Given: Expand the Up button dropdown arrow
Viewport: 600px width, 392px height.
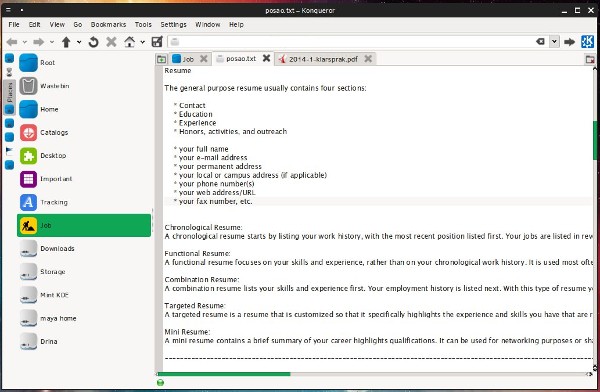Looking at the screenshot, I should click(79, 42).
